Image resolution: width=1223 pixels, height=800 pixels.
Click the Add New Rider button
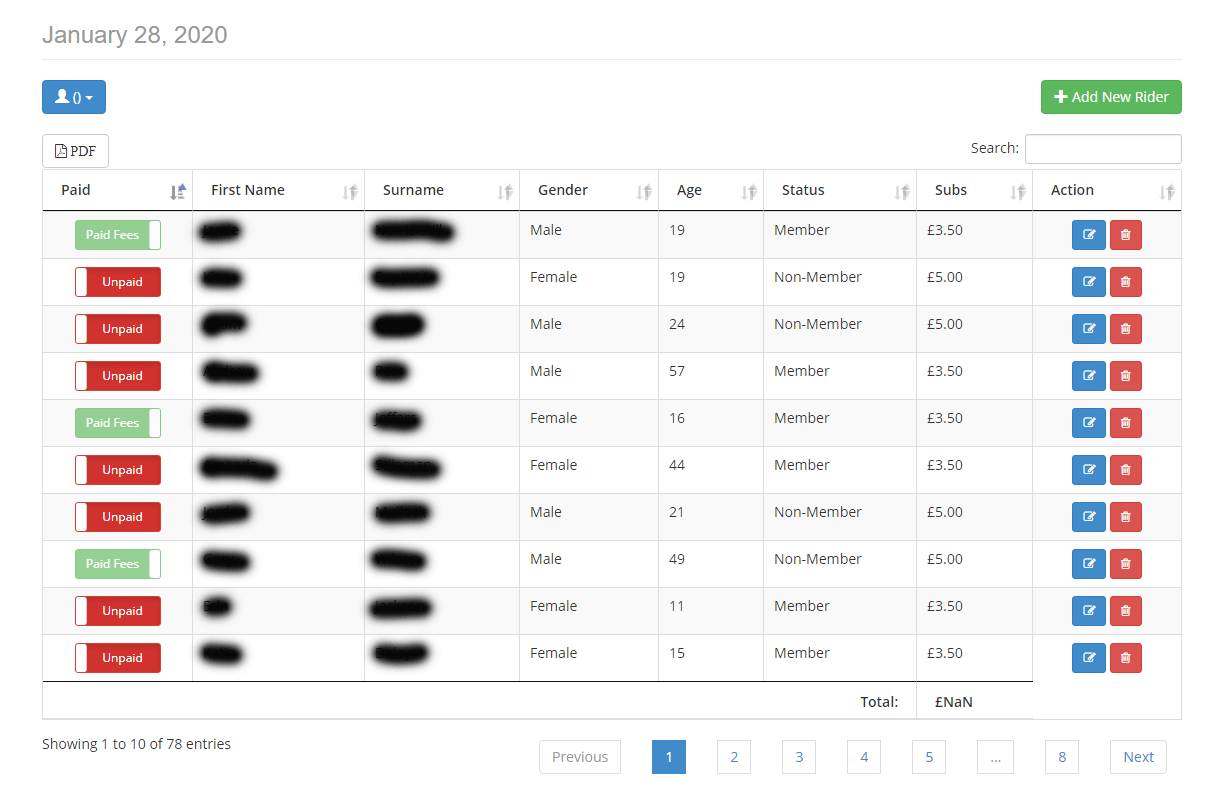1111,96
